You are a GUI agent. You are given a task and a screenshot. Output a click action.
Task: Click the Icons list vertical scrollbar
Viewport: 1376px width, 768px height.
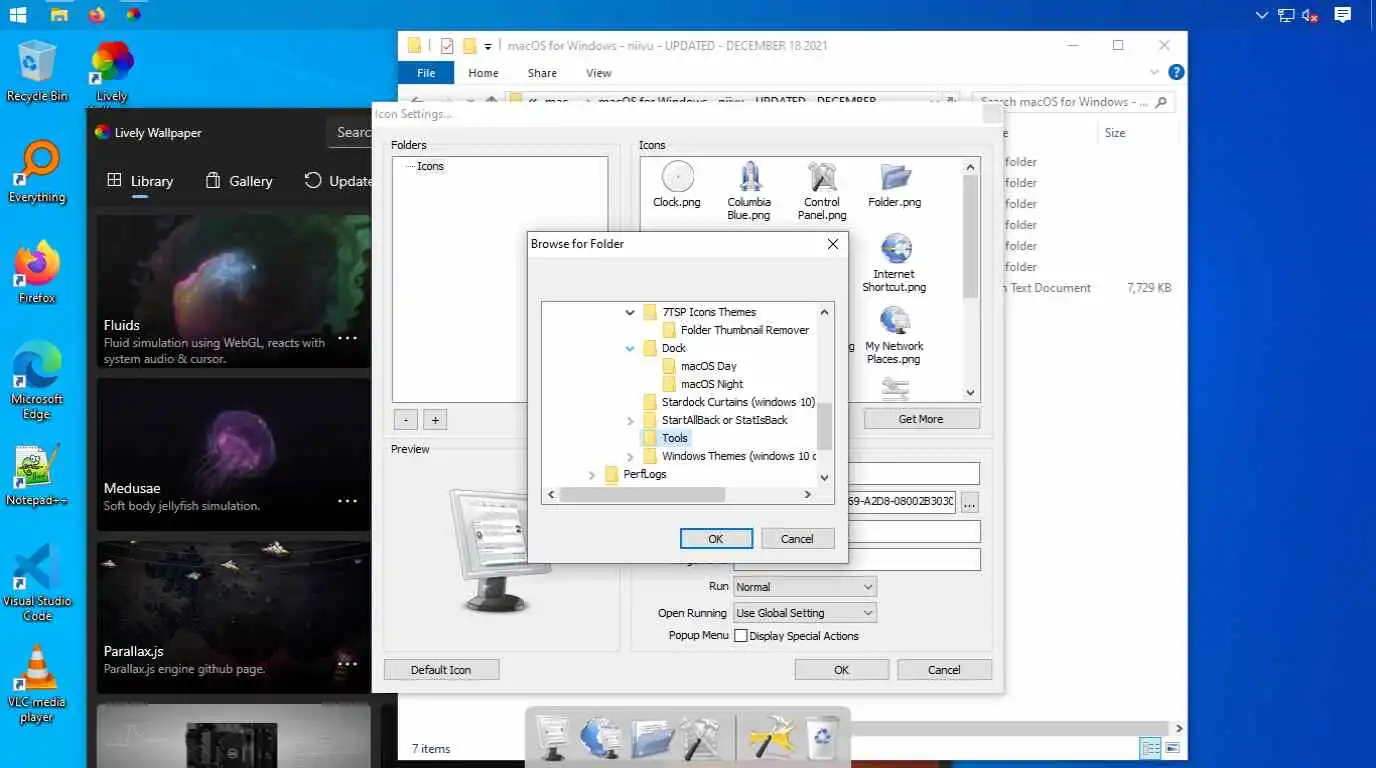tap(970, 280)
